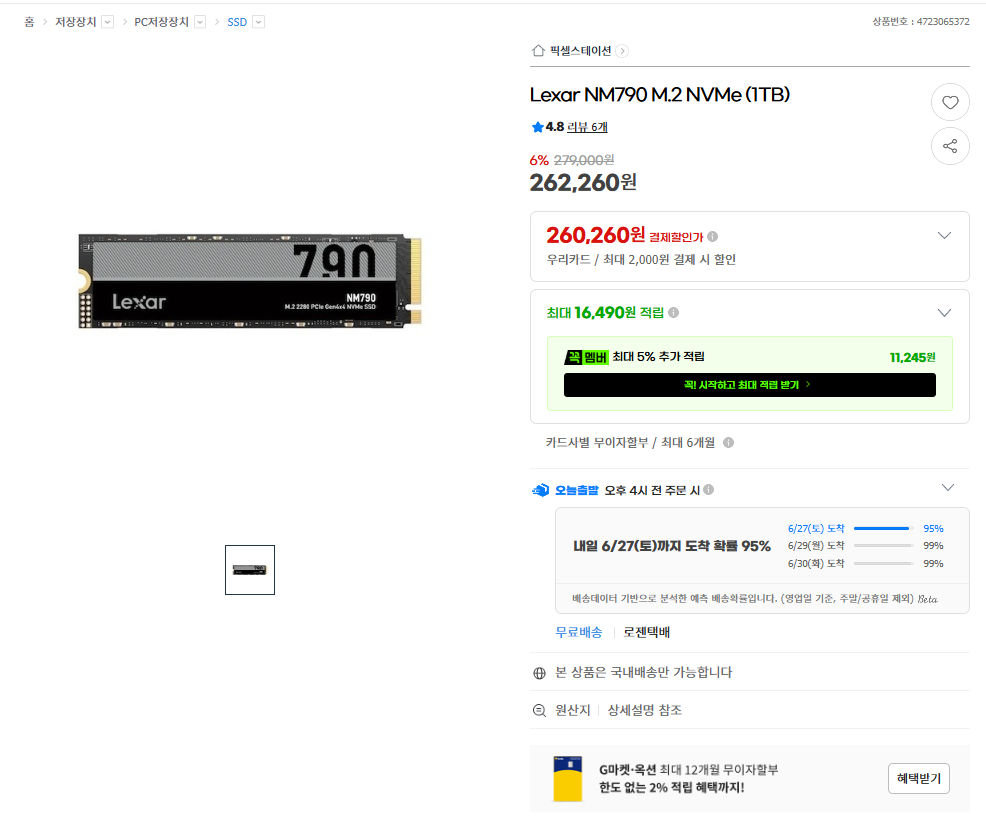Click 우리카드 / 최대 2,000원 결제 시 할인 text
Image resolution: width=986 pixels, height=840 pixels.
tap(641, 260)
